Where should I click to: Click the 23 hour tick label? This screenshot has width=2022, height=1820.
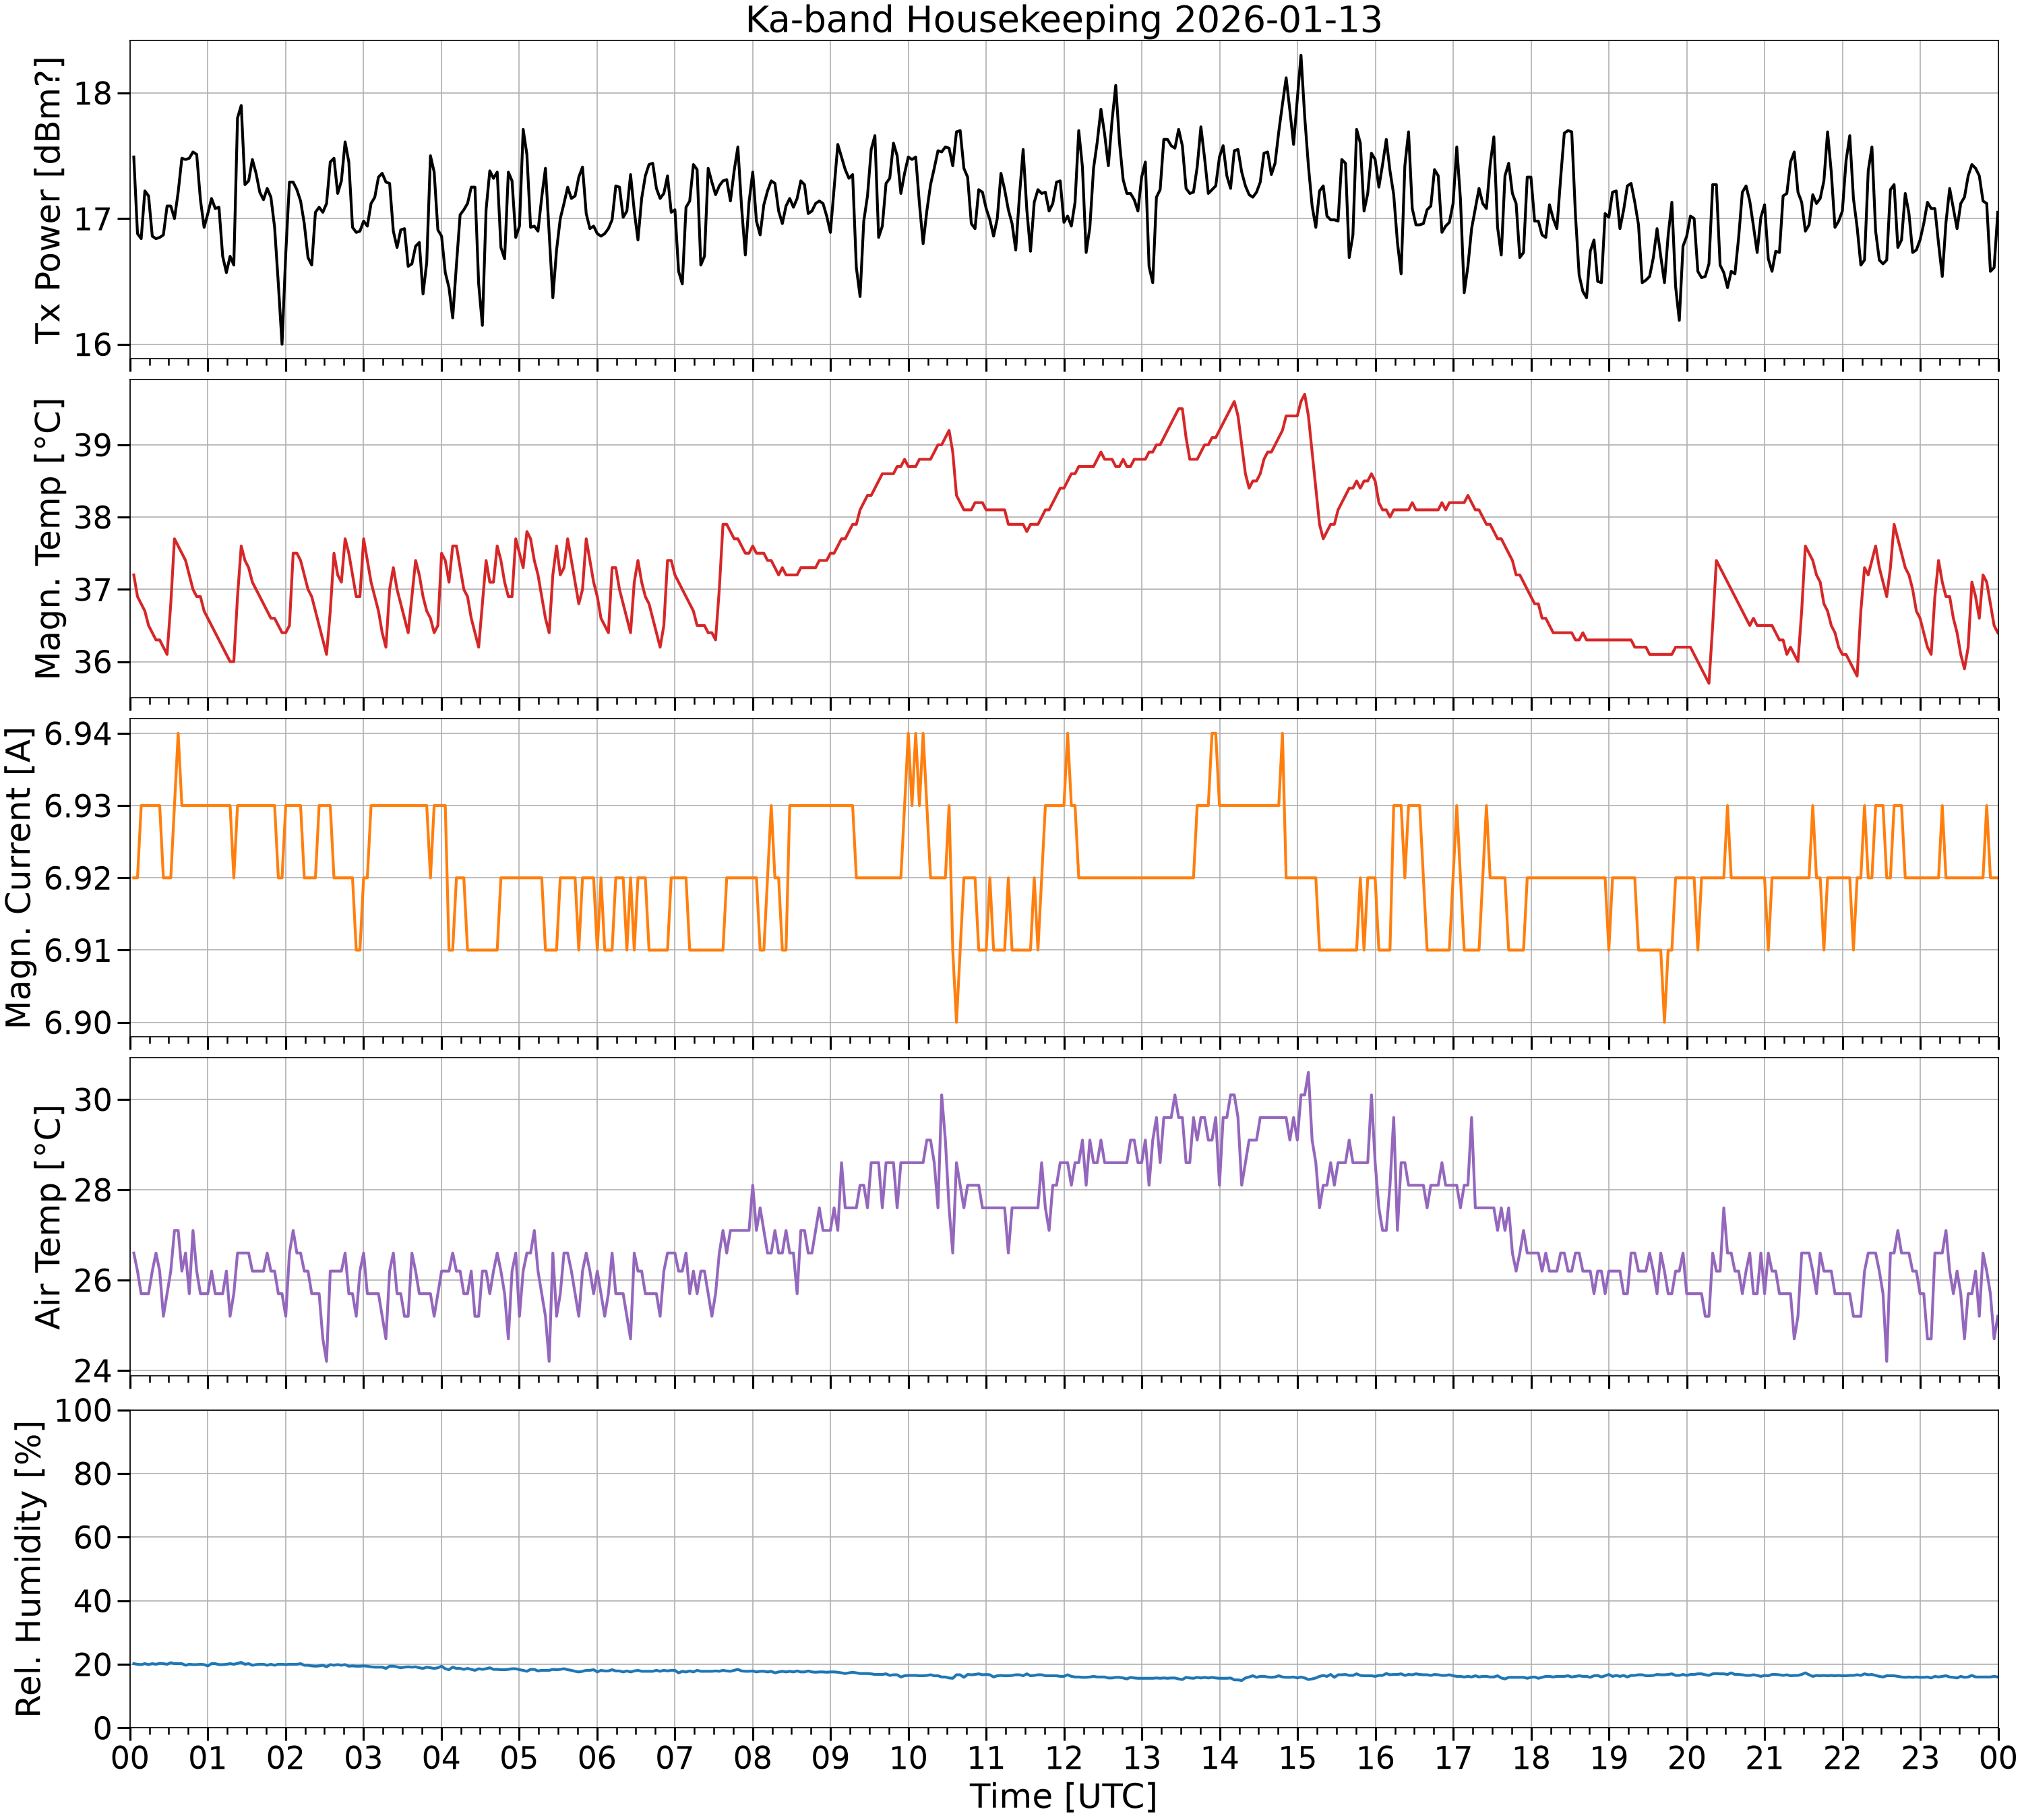click(x=1920, y=1757)
